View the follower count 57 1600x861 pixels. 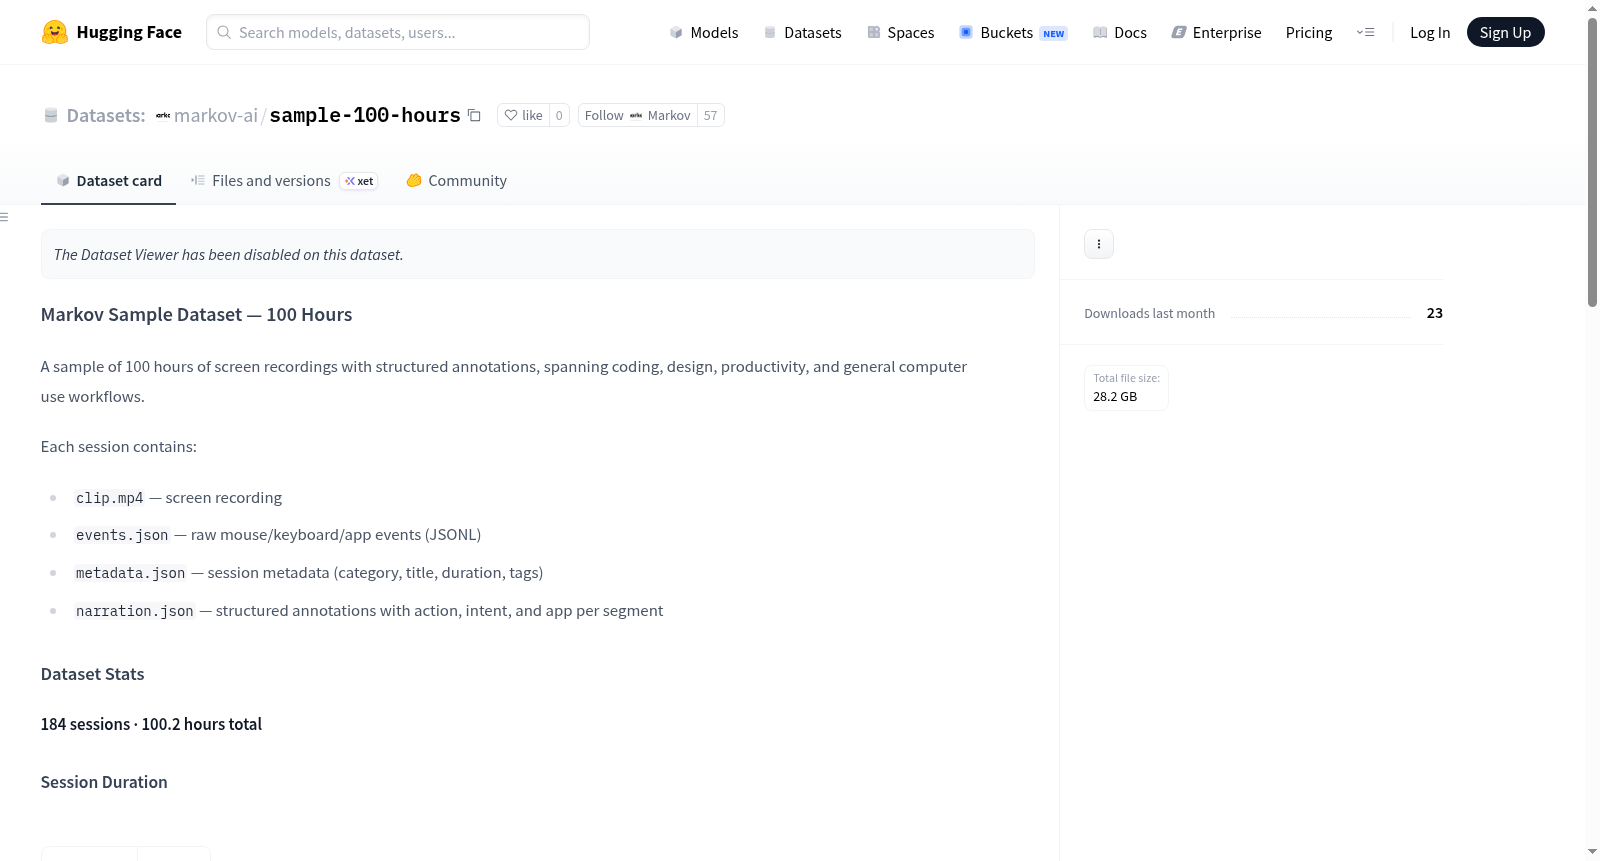click(x=711, y=115)
